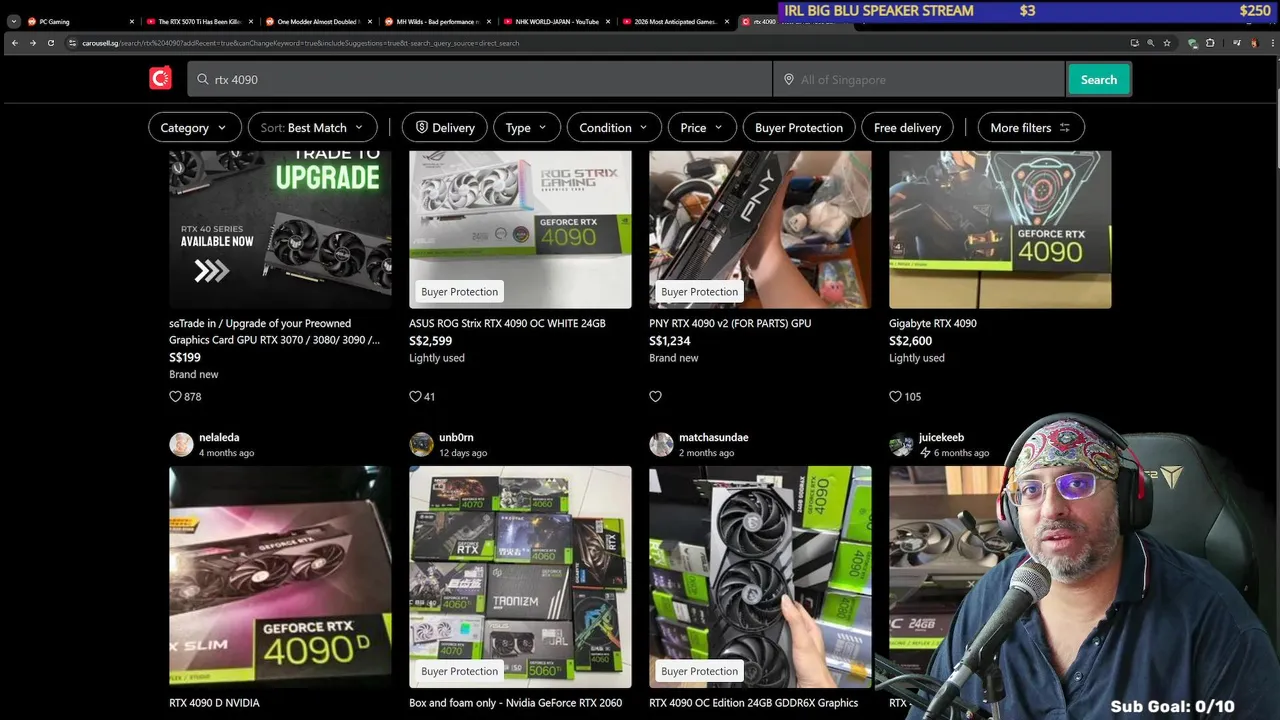1280x720 pixels.
Task: Open the media control icon in toolbar
Action: tap(1237, 43)
